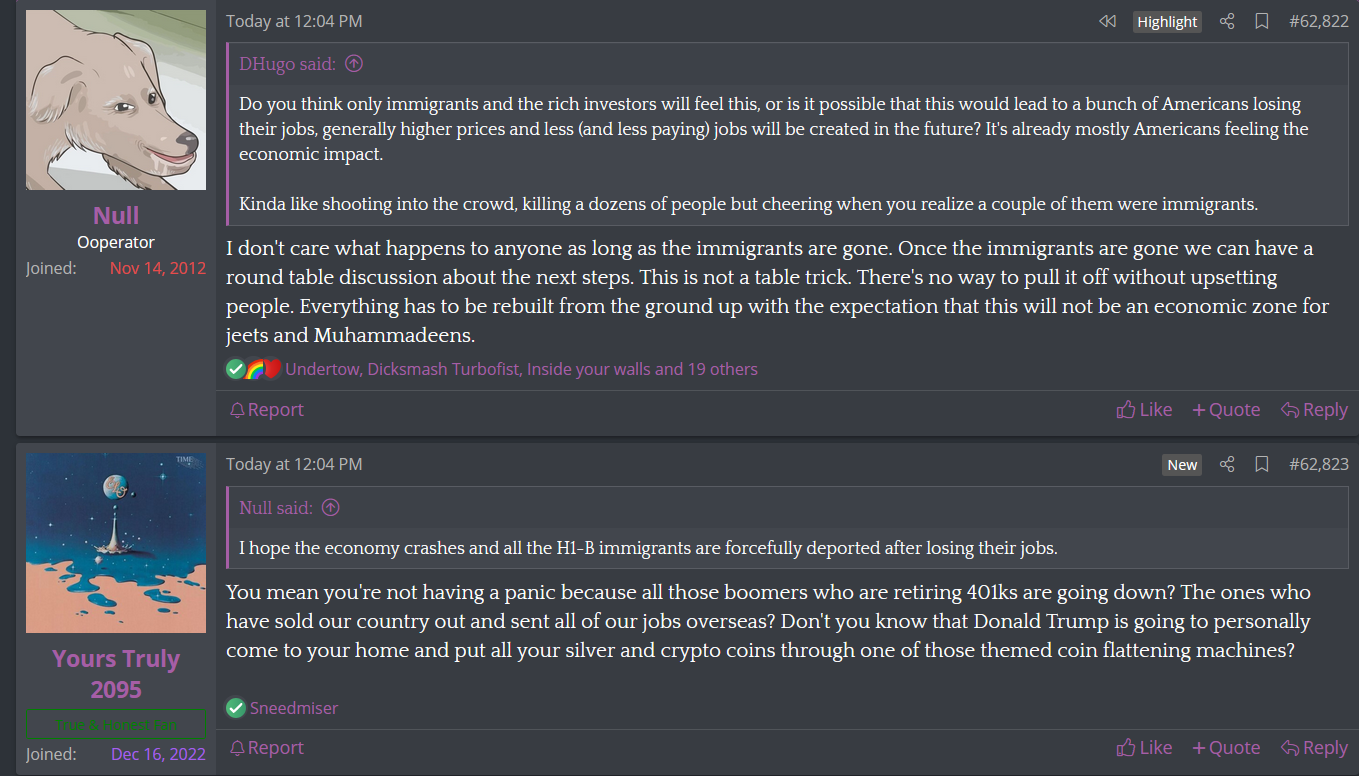
Task: Report post #62,823
Action: coord(266,747)
